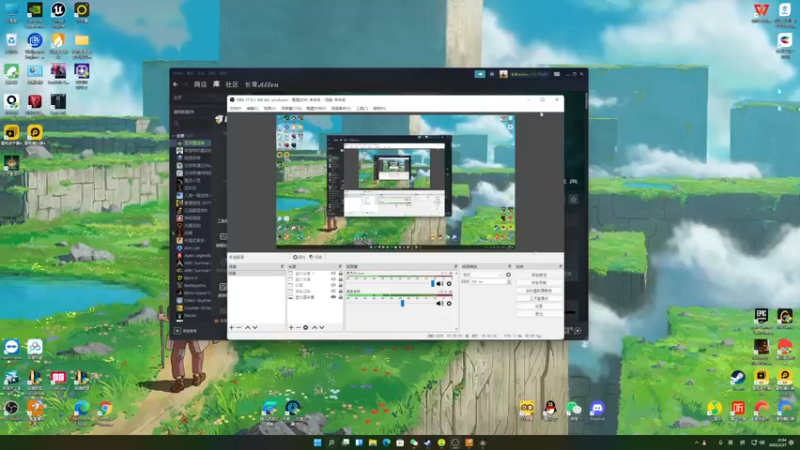
Task: Mute the Desktop Audio mixer channel
Action: 440,304
